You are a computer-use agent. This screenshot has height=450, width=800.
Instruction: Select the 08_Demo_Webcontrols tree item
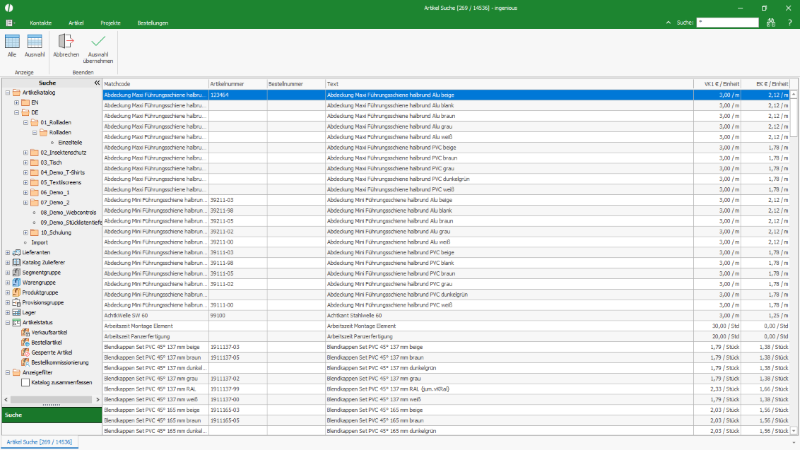tap(68, 213)
